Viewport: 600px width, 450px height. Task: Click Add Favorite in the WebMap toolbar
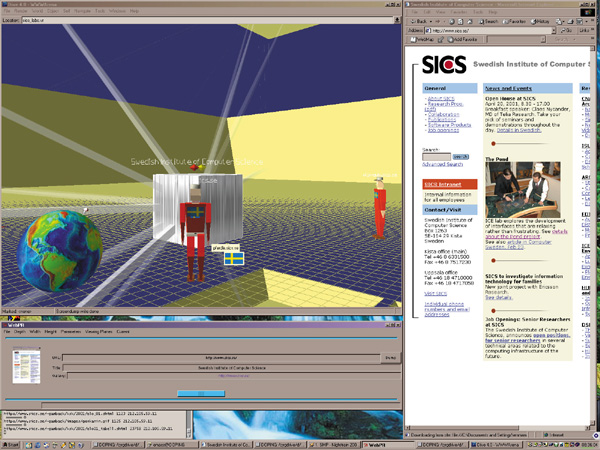coord(462,39)
